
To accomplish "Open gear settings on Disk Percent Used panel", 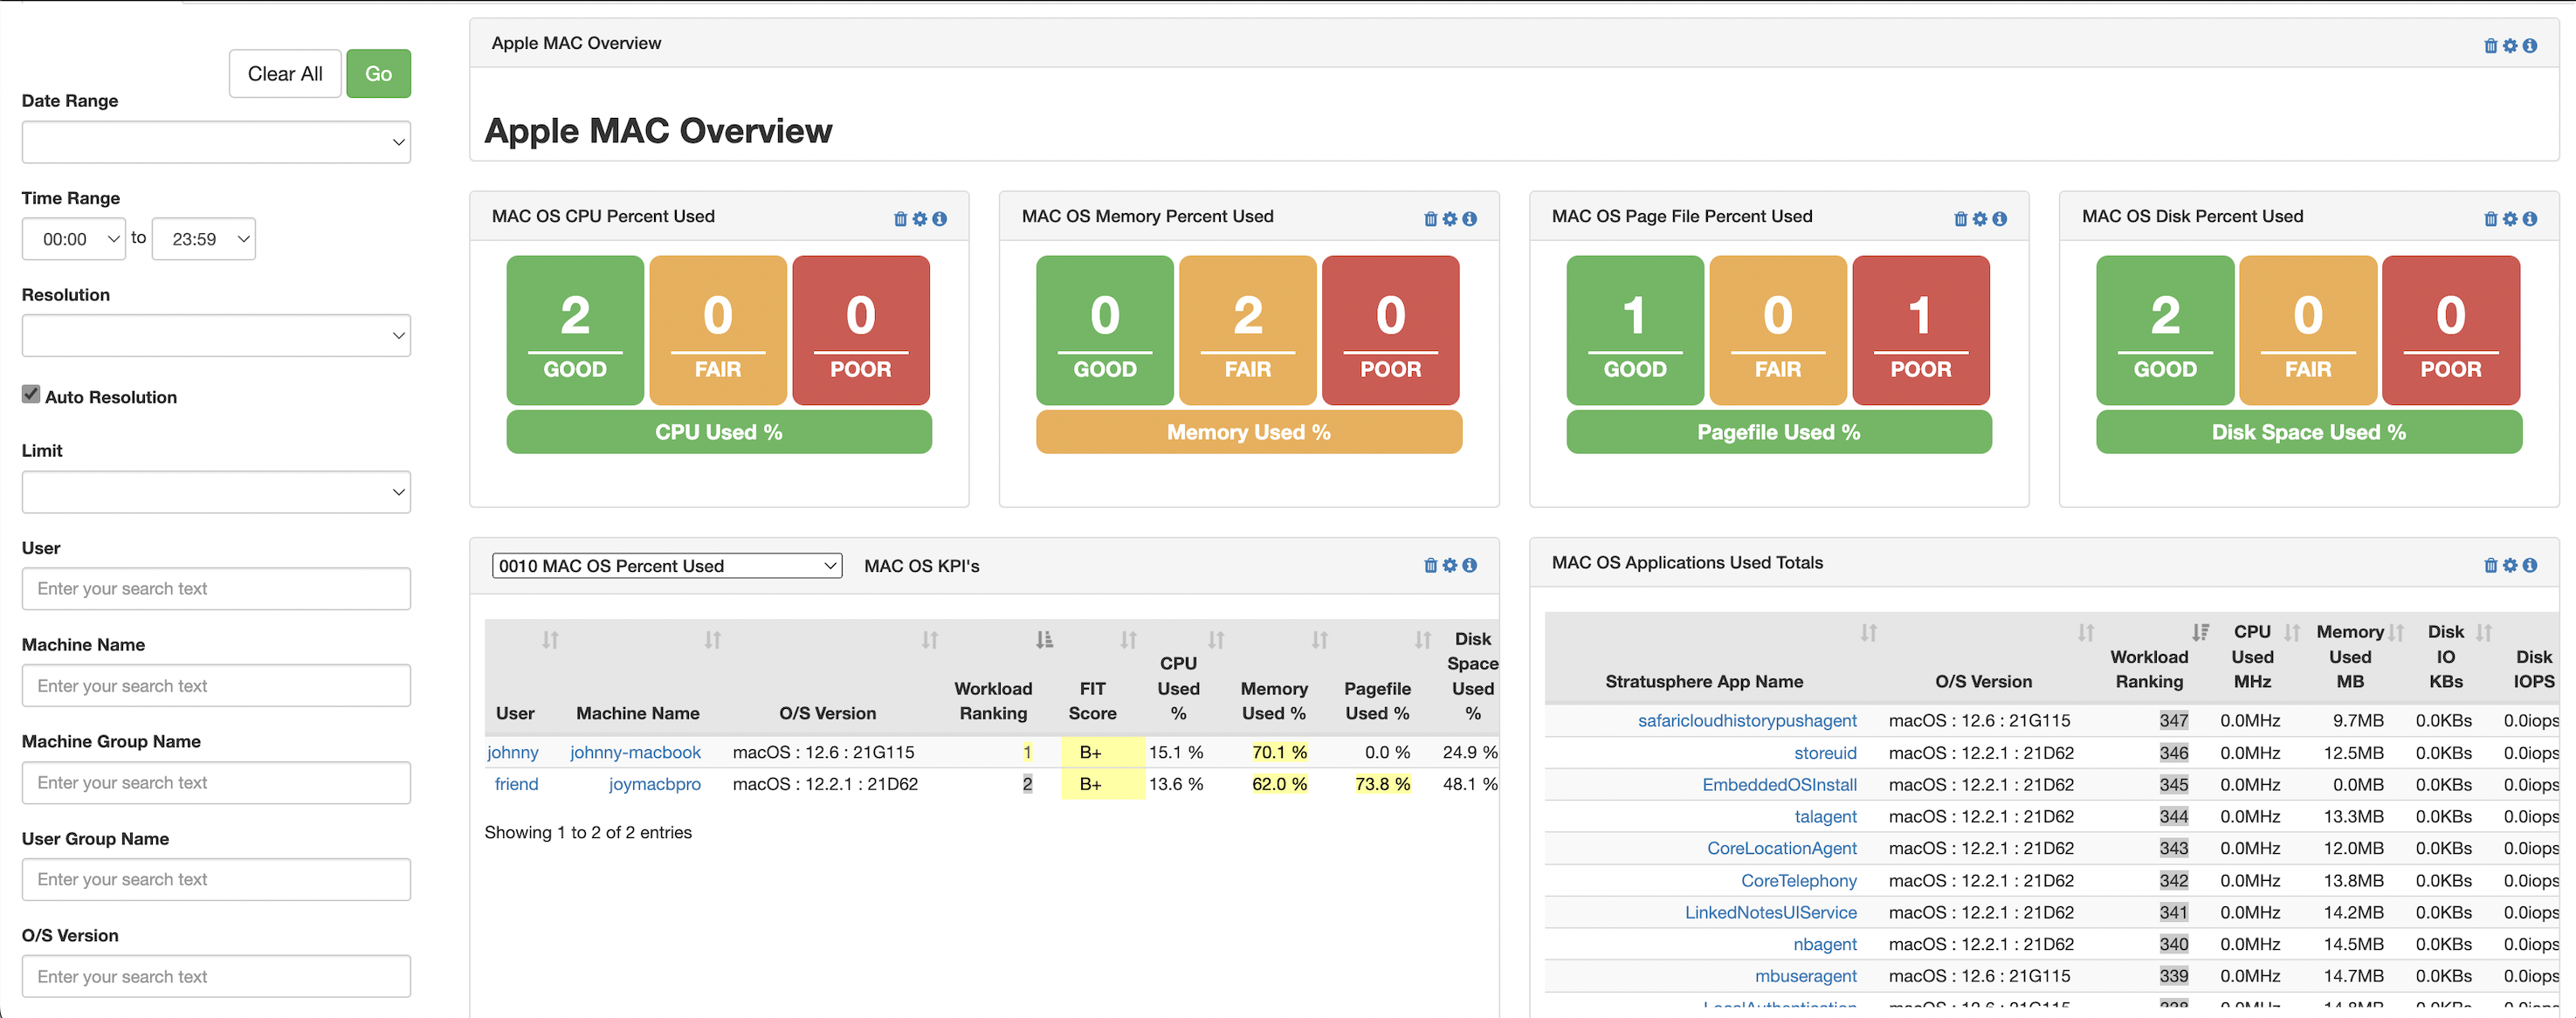I will tap(2509, 219).
